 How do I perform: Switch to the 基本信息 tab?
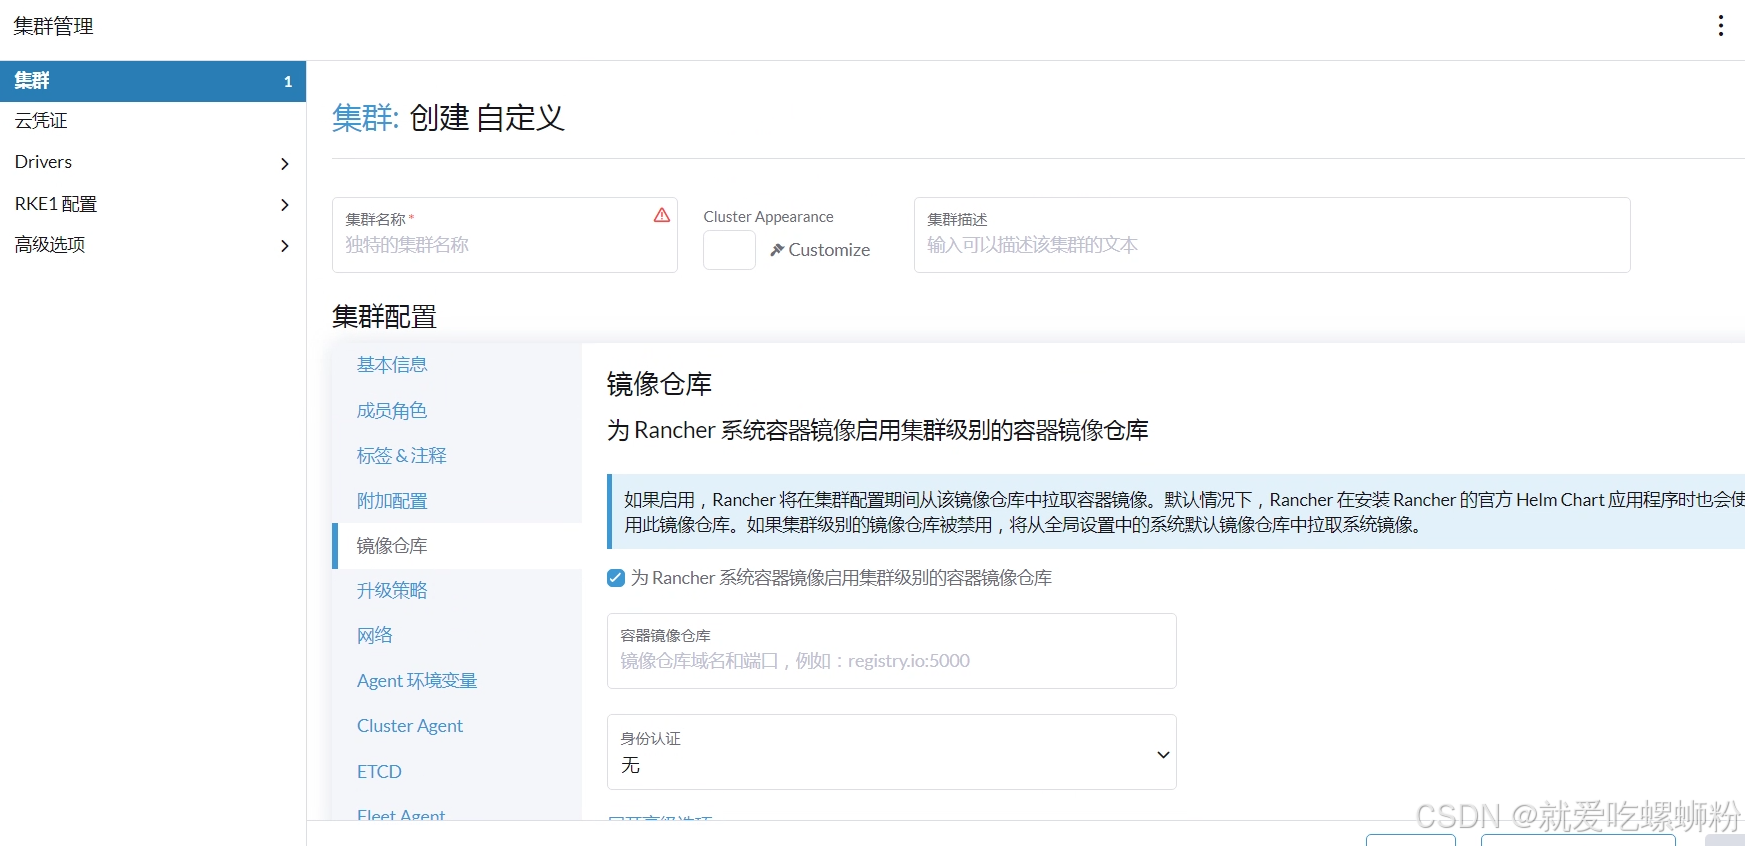[392, 365]
